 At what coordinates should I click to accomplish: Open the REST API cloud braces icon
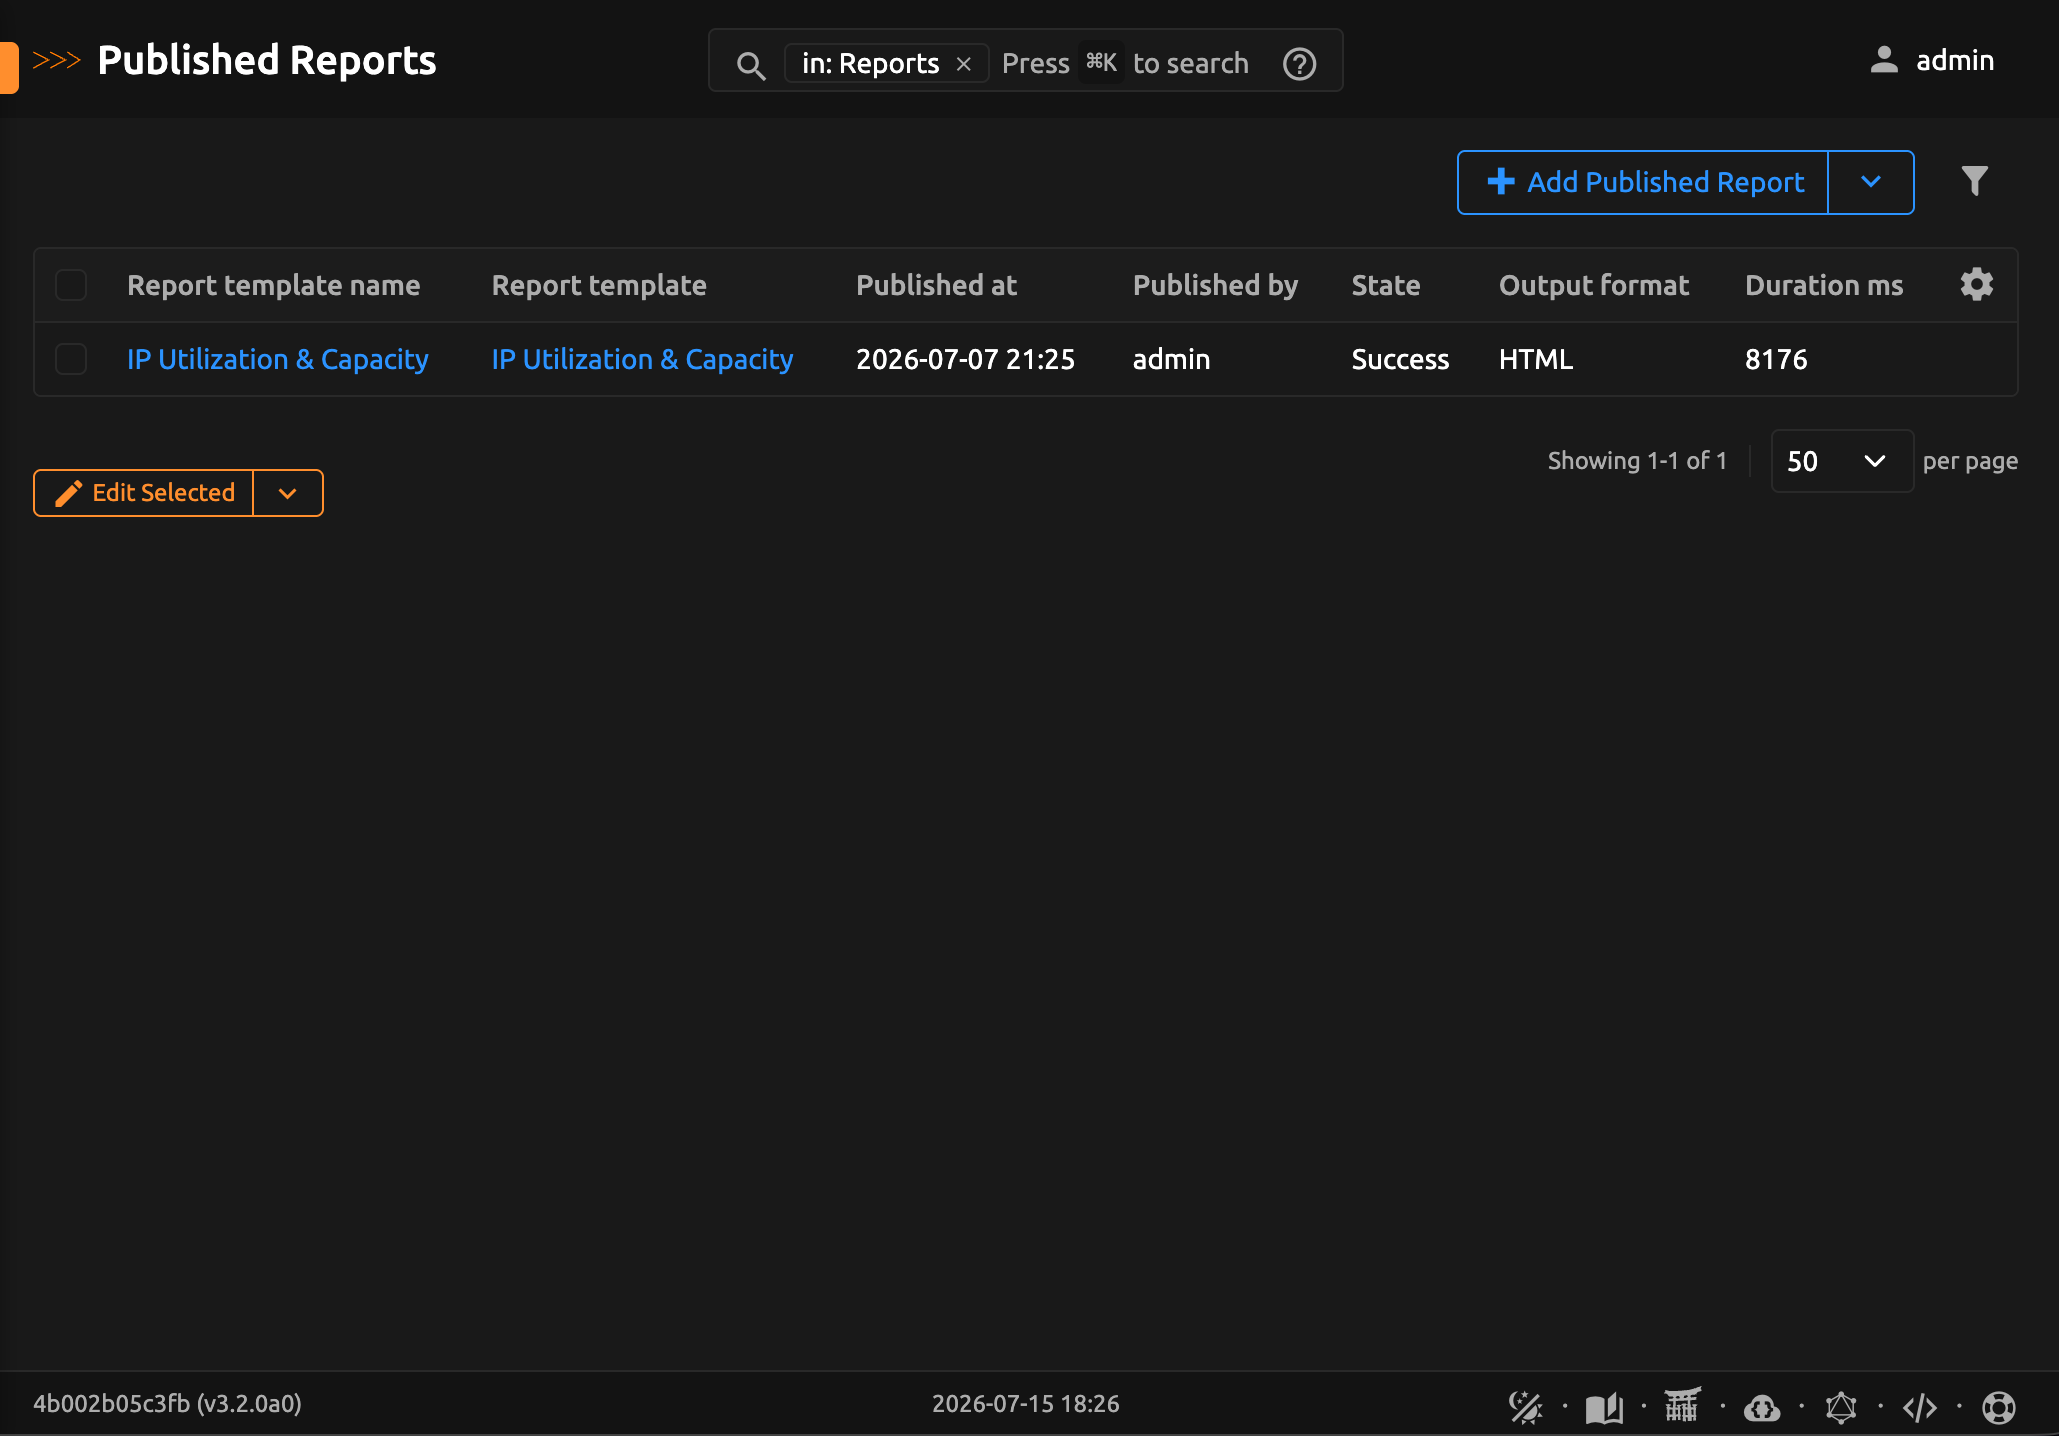pyautogui.click(x=1762, y=1408)
